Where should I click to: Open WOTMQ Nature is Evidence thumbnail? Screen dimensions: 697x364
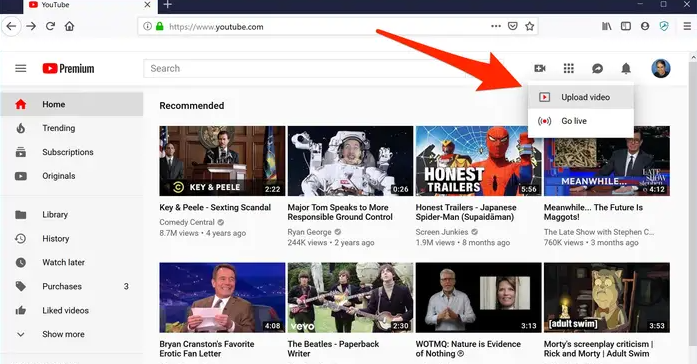[478, 297]
